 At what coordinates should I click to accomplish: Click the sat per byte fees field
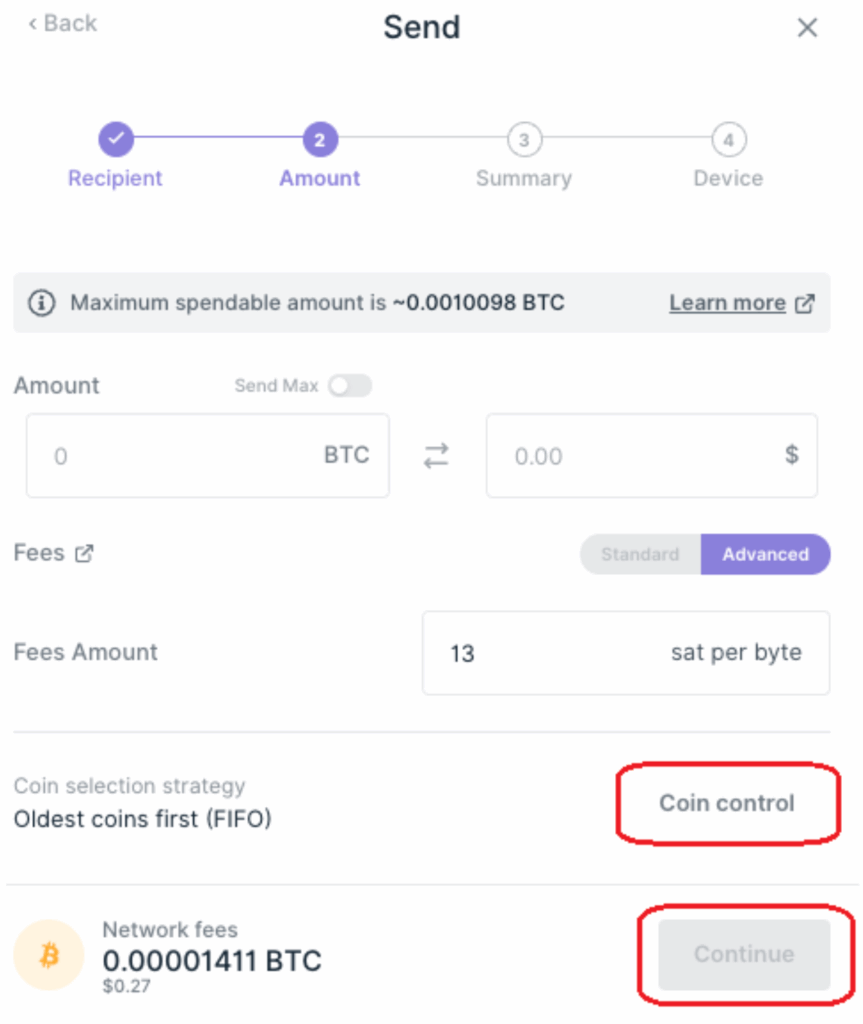(625, 652)
